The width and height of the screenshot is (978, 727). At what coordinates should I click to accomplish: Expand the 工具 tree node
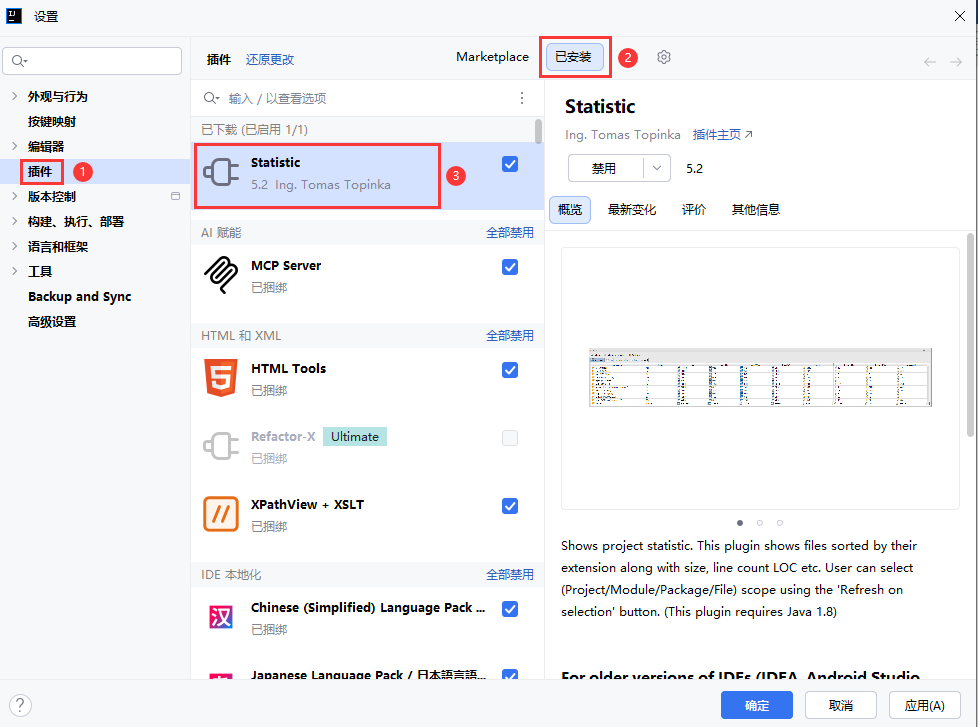(x=14, y=271)
